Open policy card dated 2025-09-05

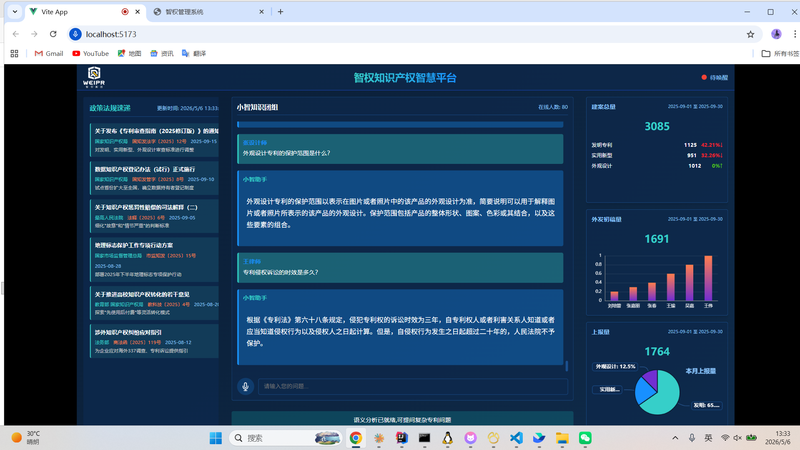(x=154, y=216)
